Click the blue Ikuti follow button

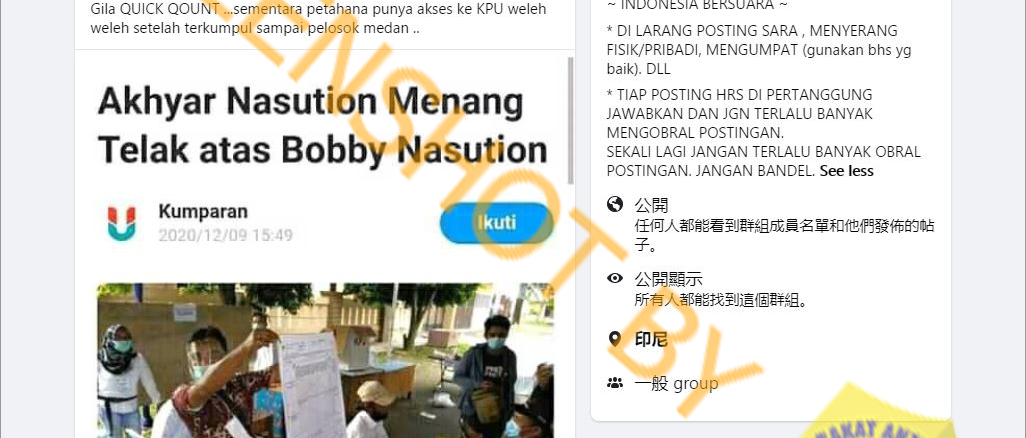pos(497,223)
